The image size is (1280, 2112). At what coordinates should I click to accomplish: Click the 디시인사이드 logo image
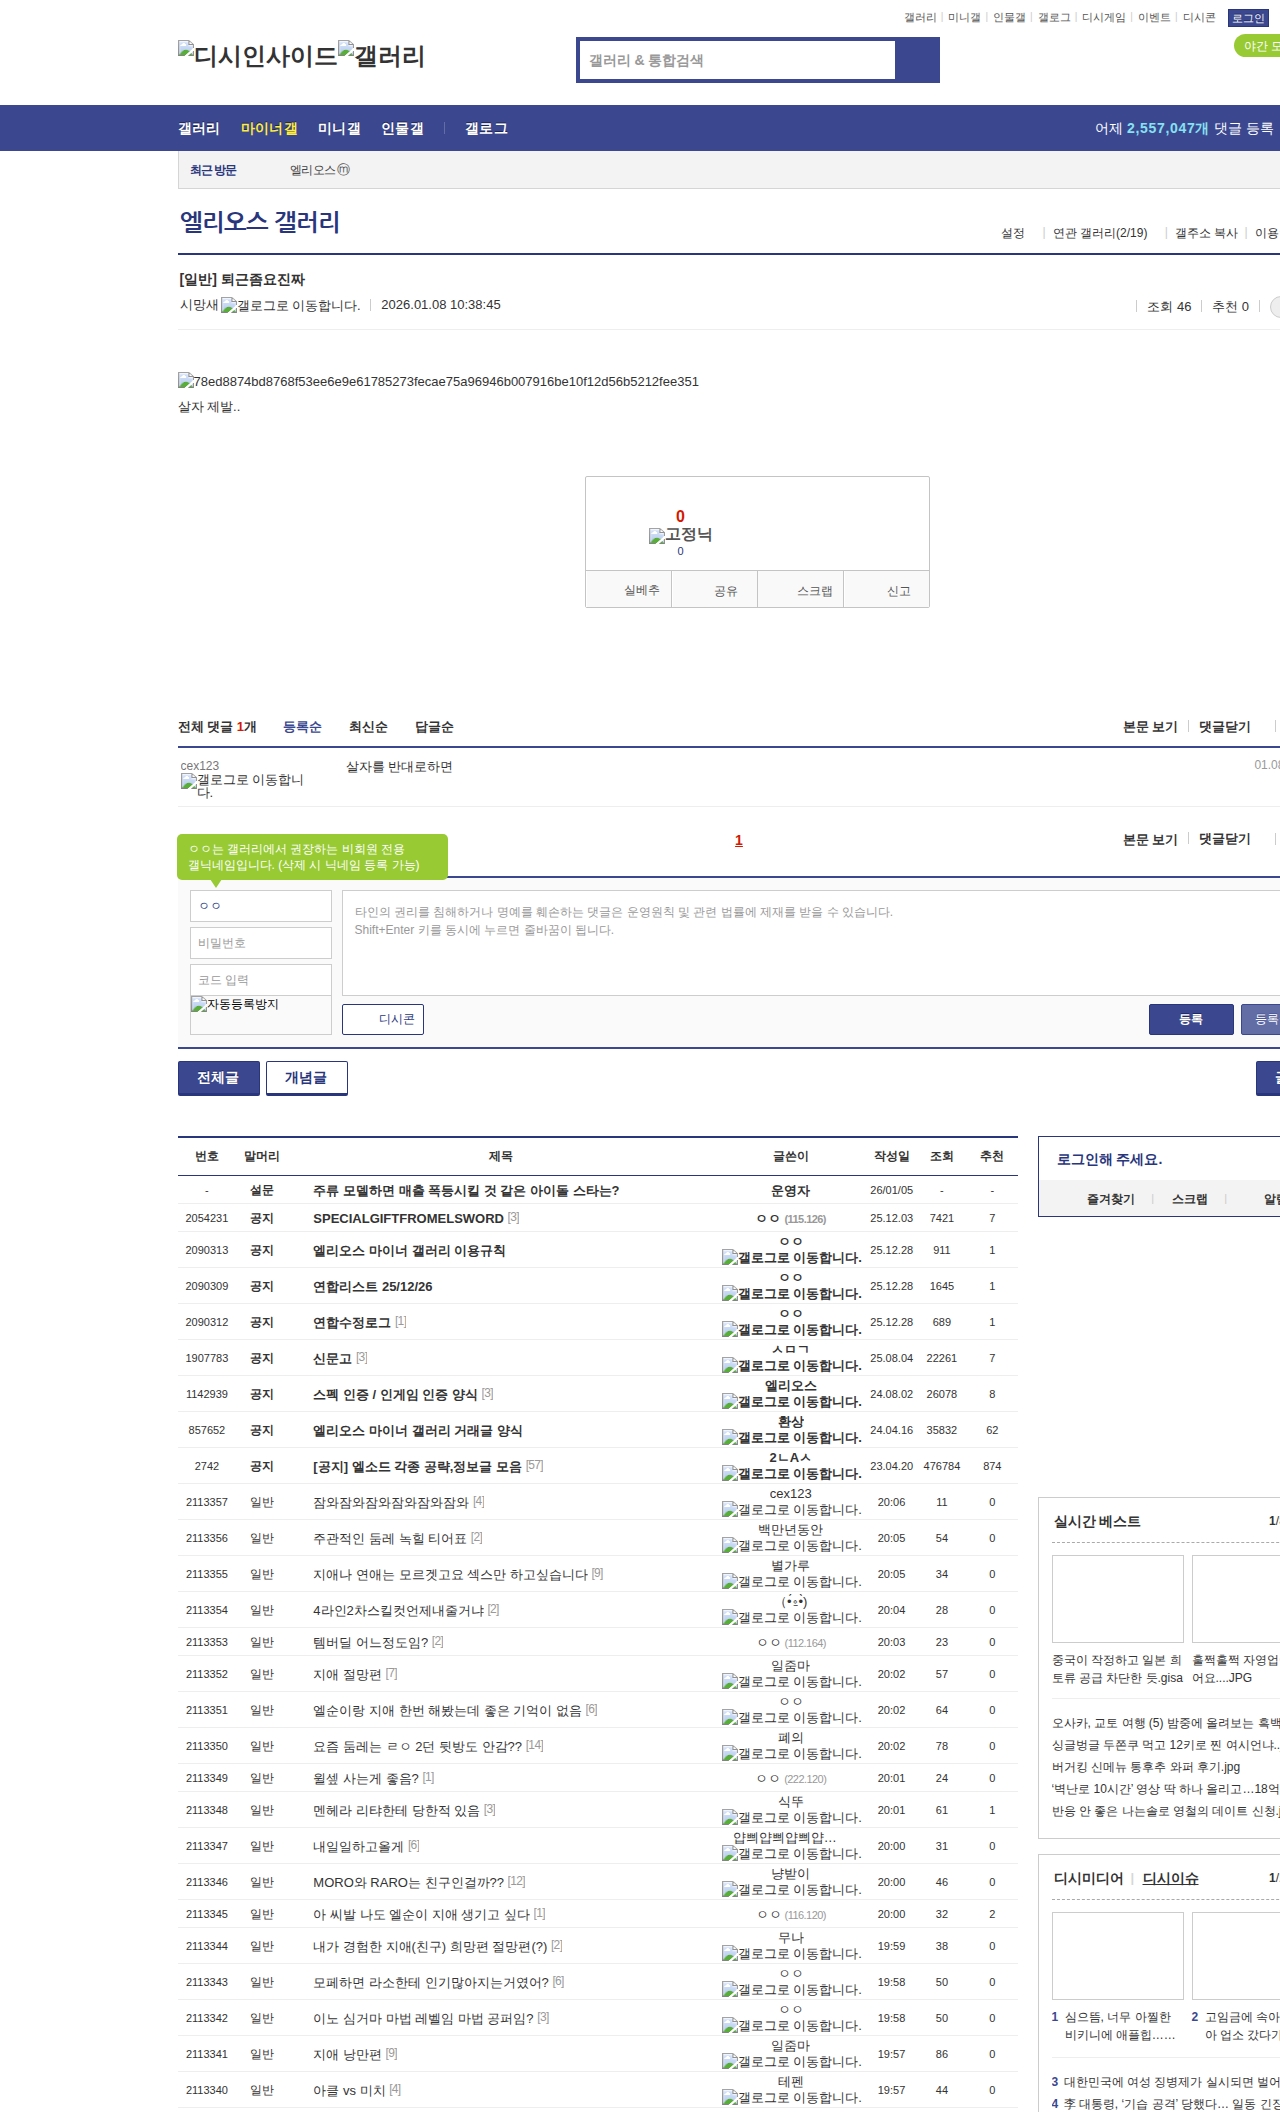tap(257, 56)
